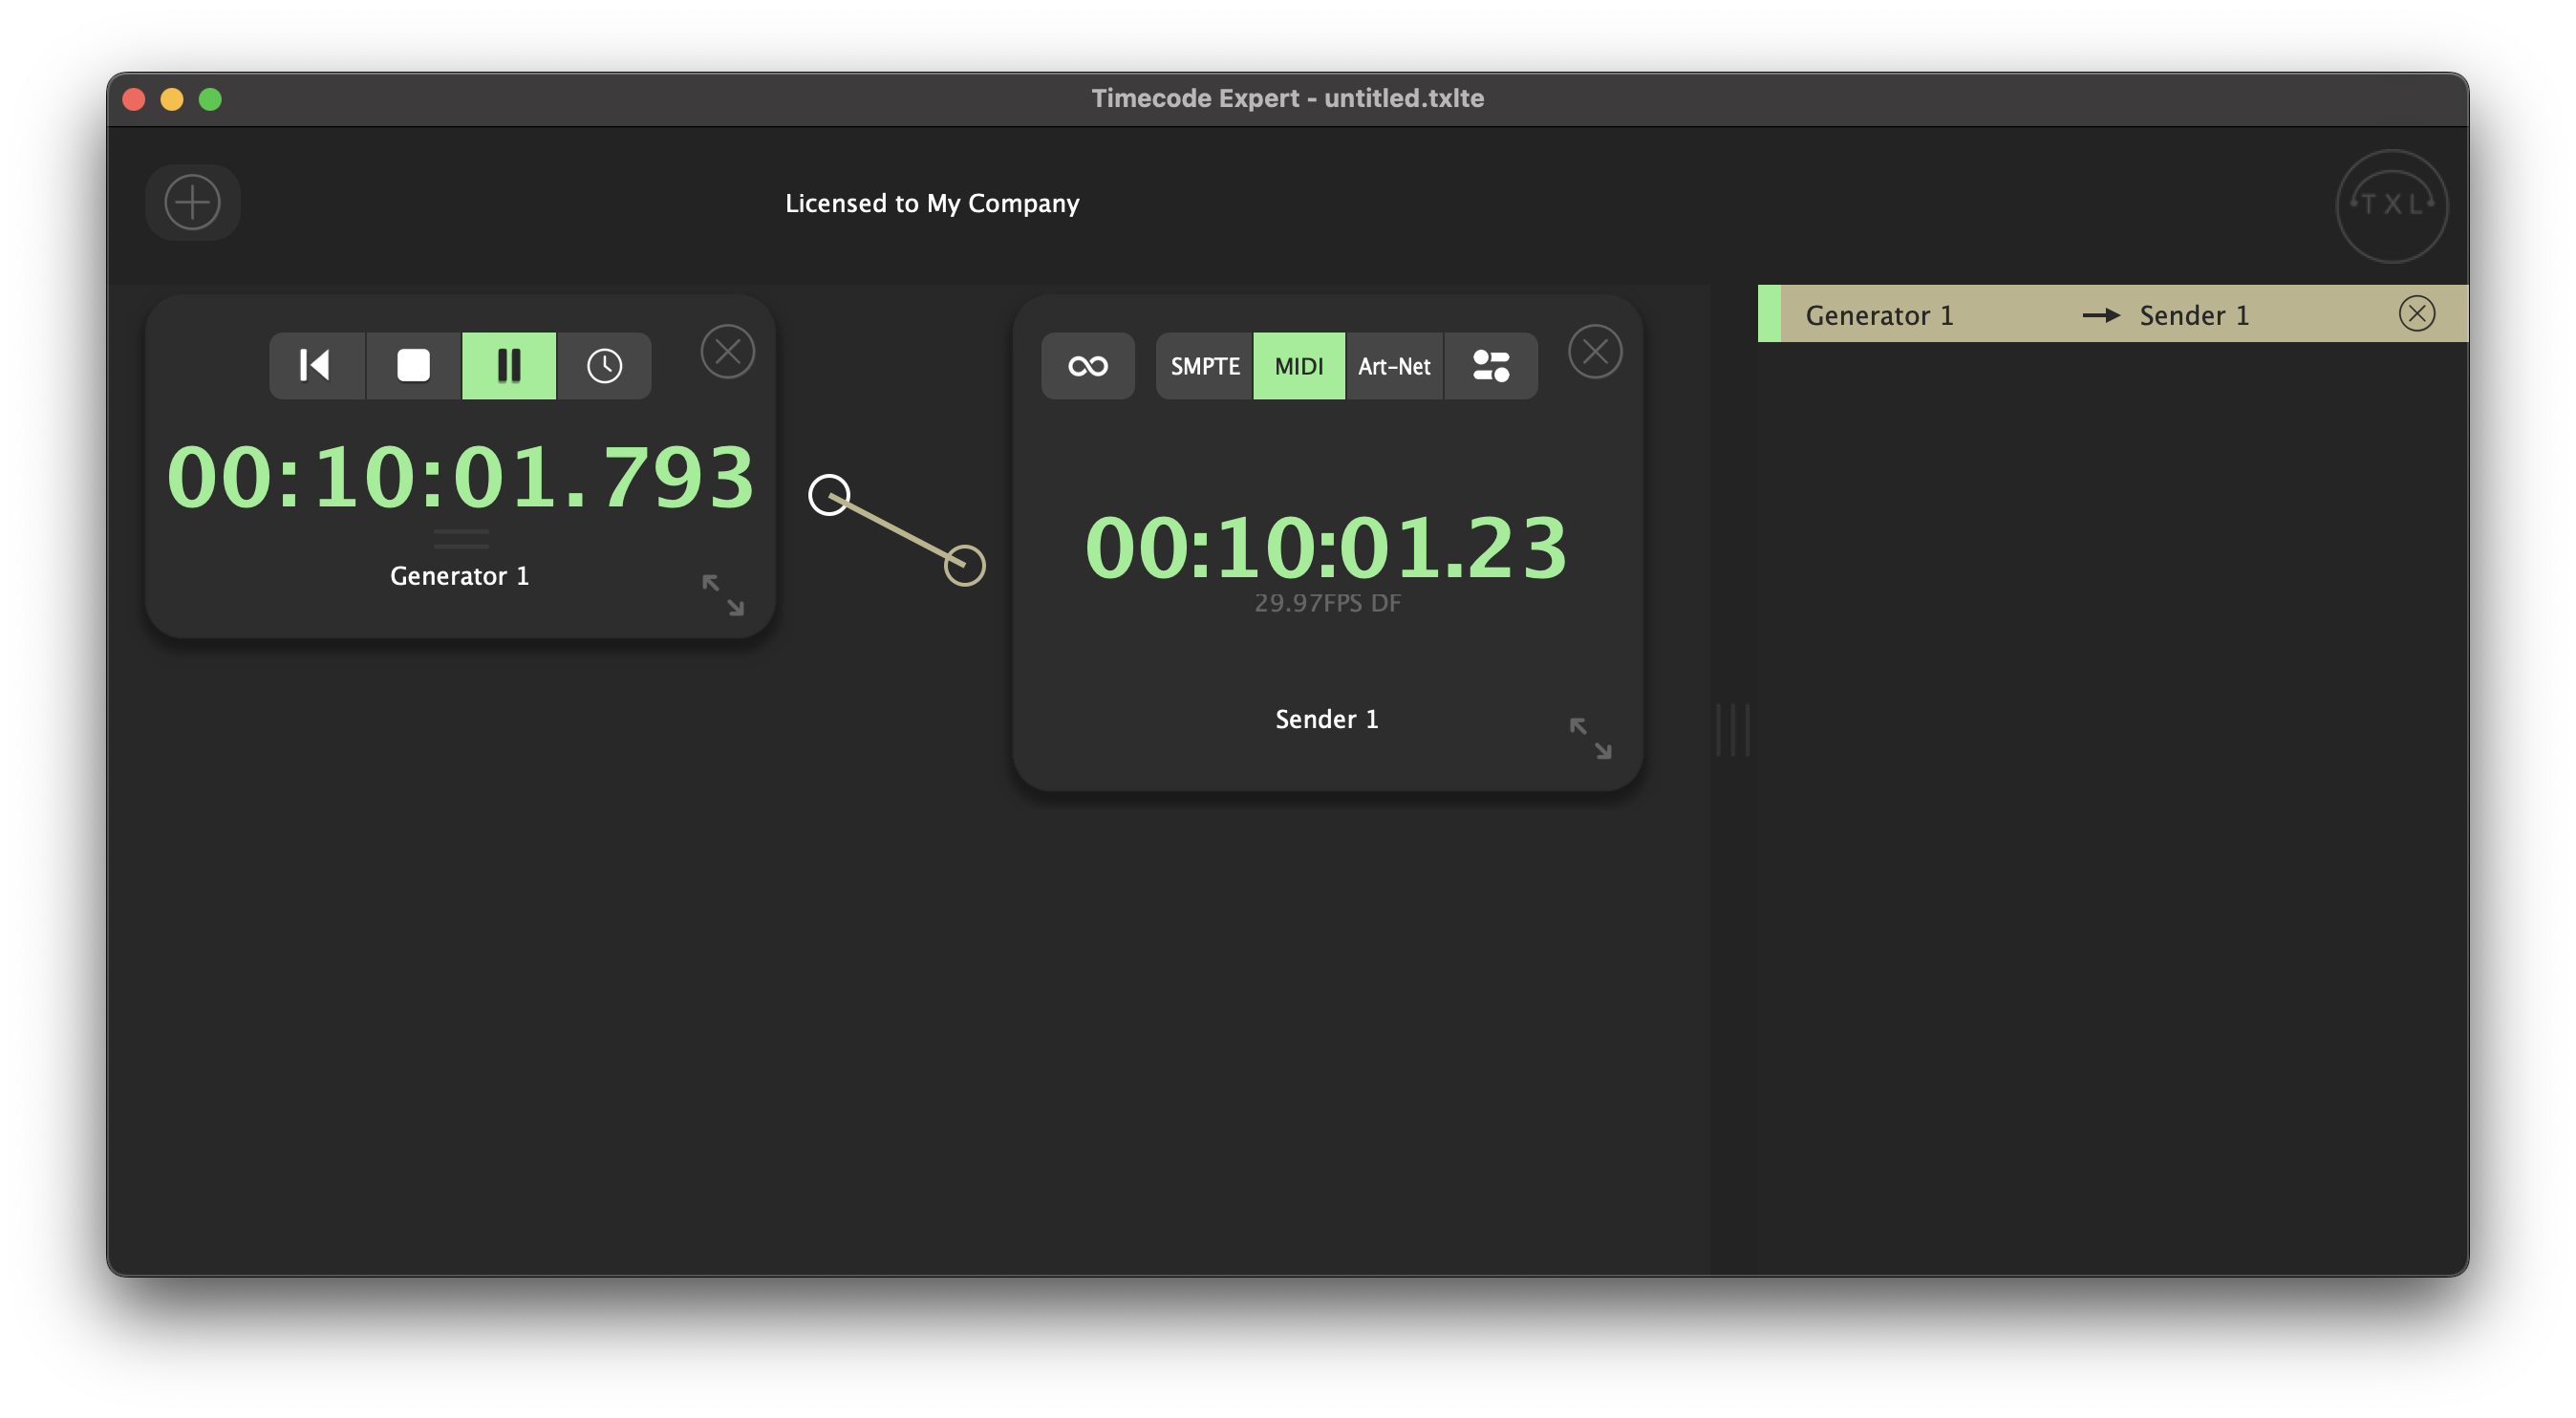Click the TXL logo icon
This screenshot has width=2576, height=1418.
click(2391, 206)
